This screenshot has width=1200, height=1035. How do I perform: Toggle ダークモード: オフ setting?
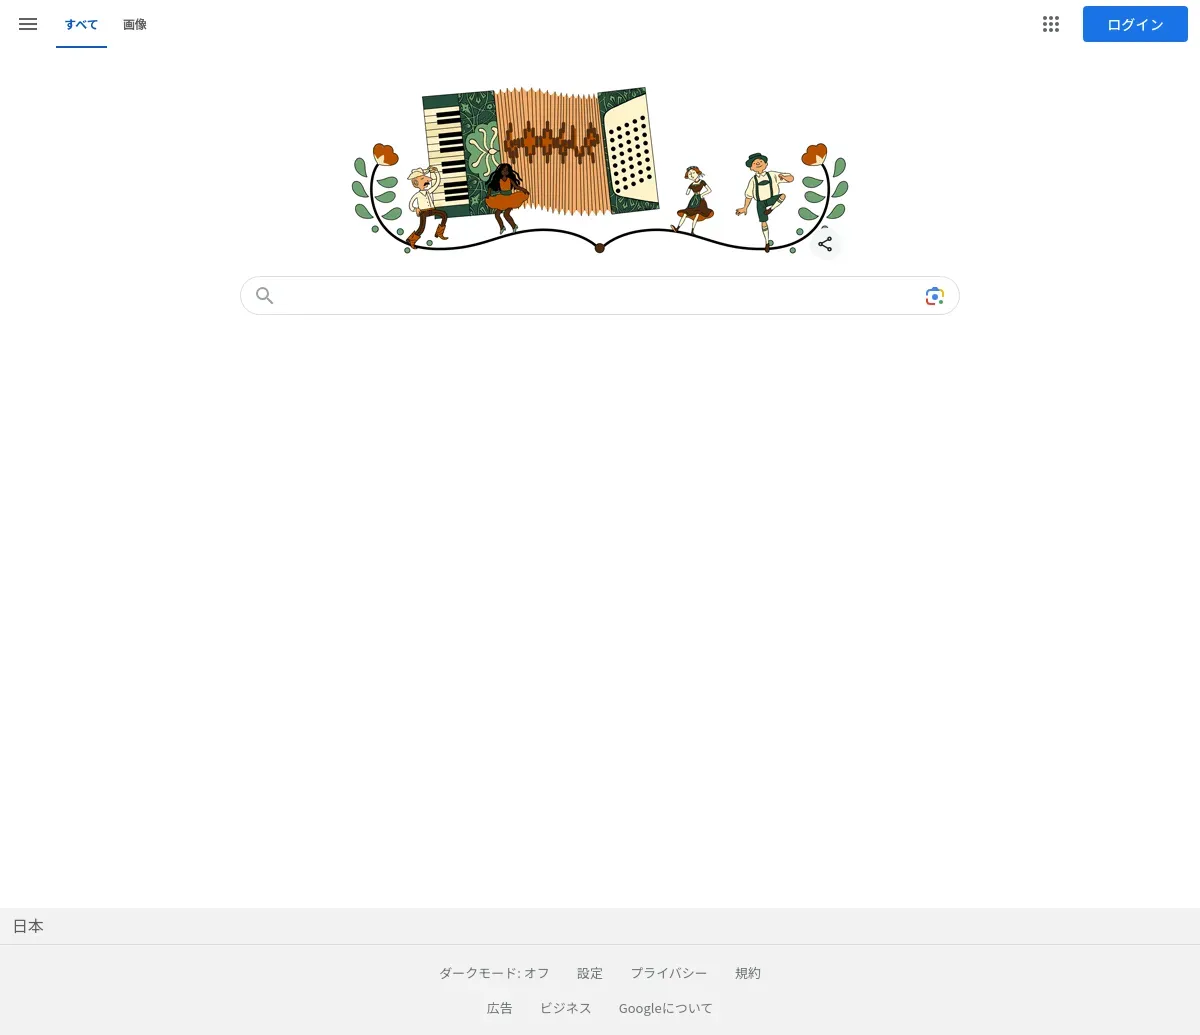click(x=494, y=973)
